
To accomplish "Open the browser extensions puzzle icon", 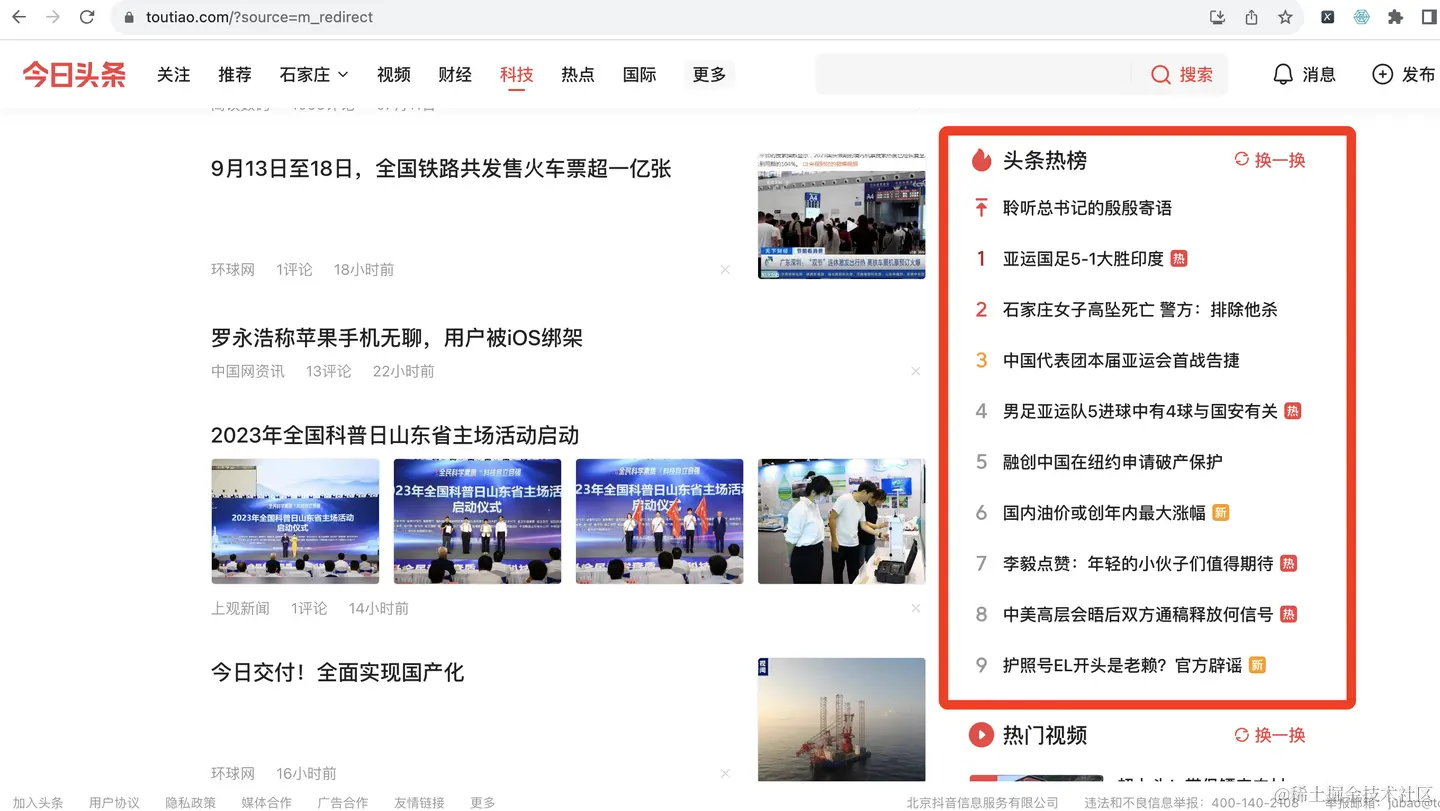I will click(x=1395, y=17).
